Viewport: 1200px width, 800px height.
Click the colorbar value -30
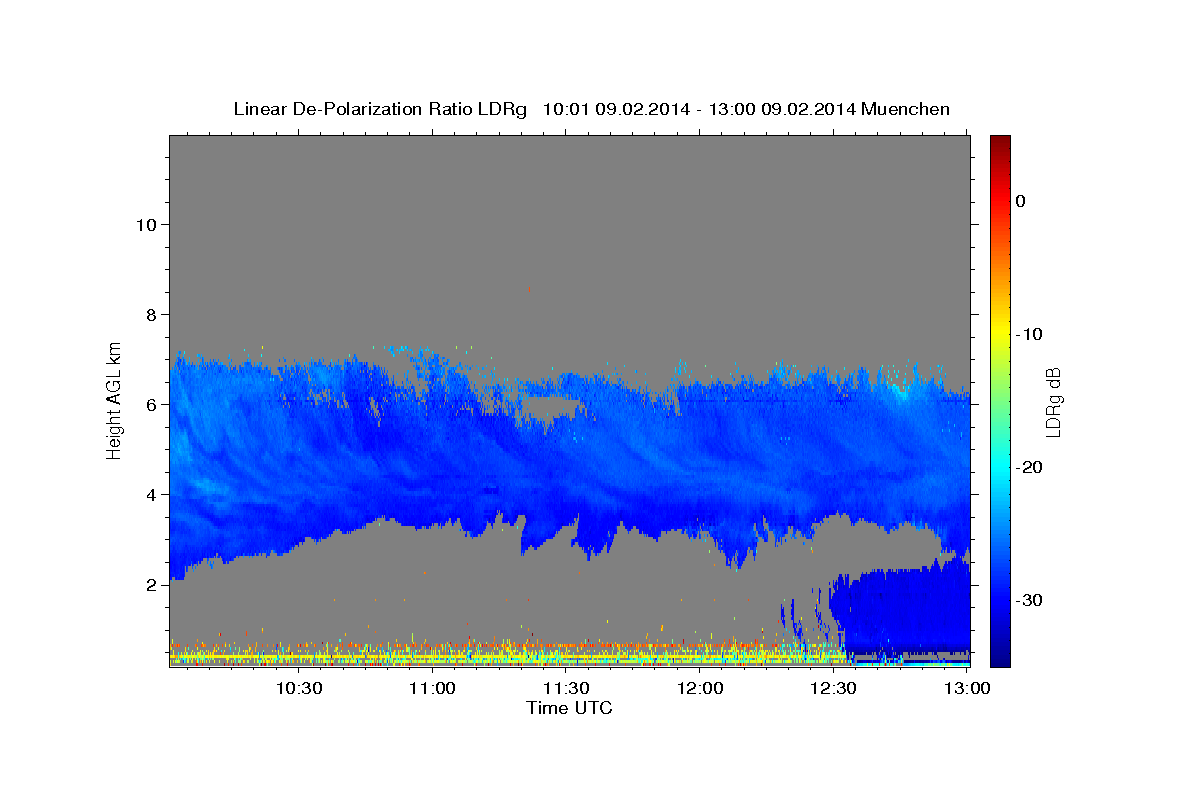(1028, 600)
